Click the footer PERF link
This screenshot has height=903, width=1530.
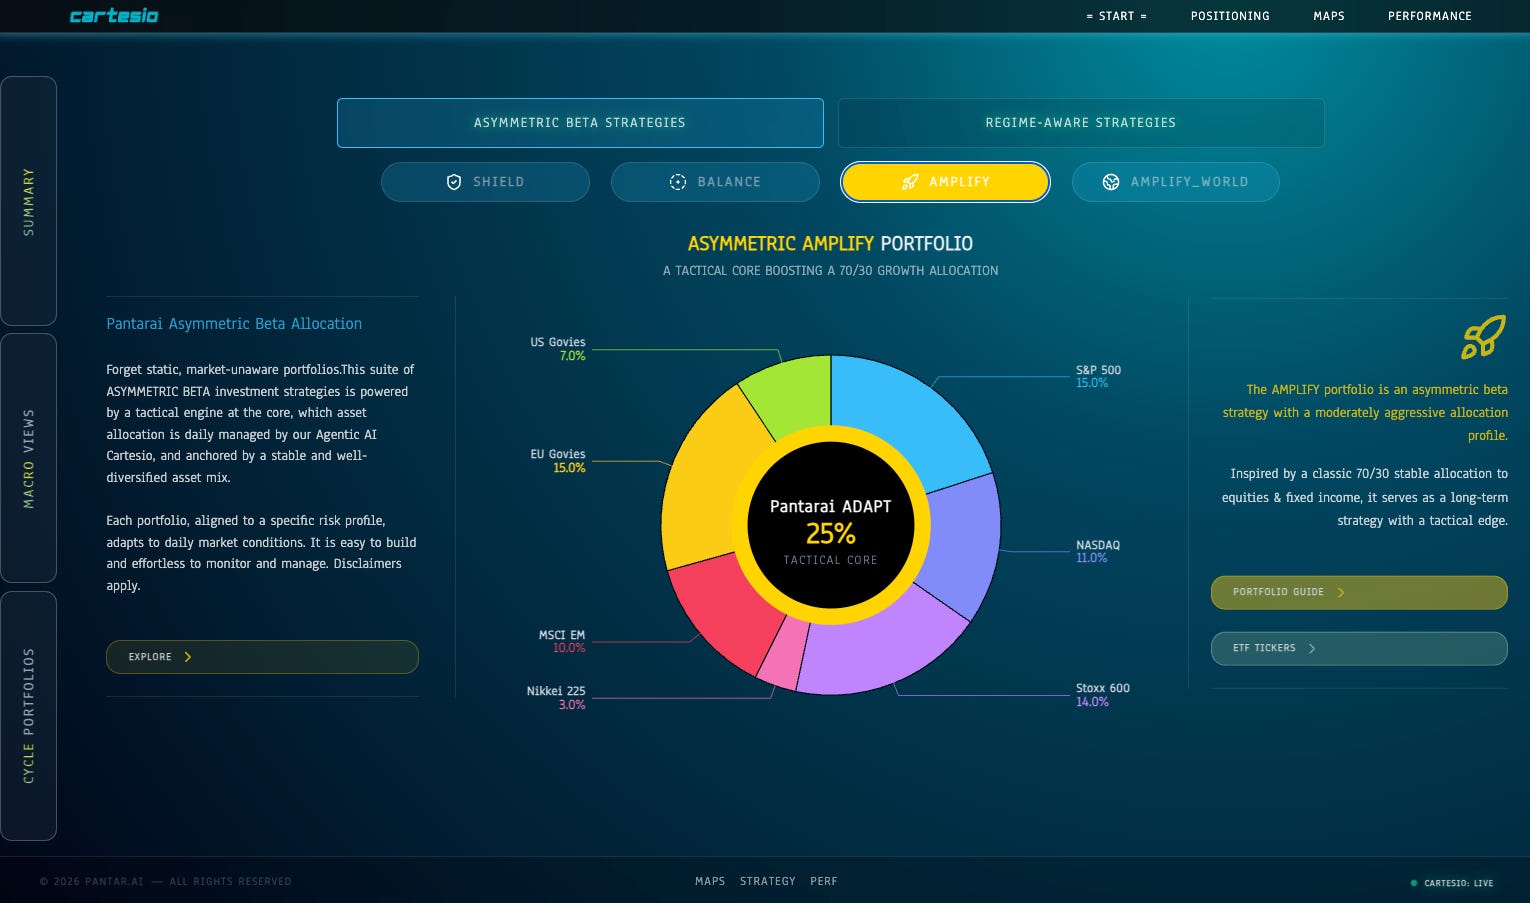(824, 881)
